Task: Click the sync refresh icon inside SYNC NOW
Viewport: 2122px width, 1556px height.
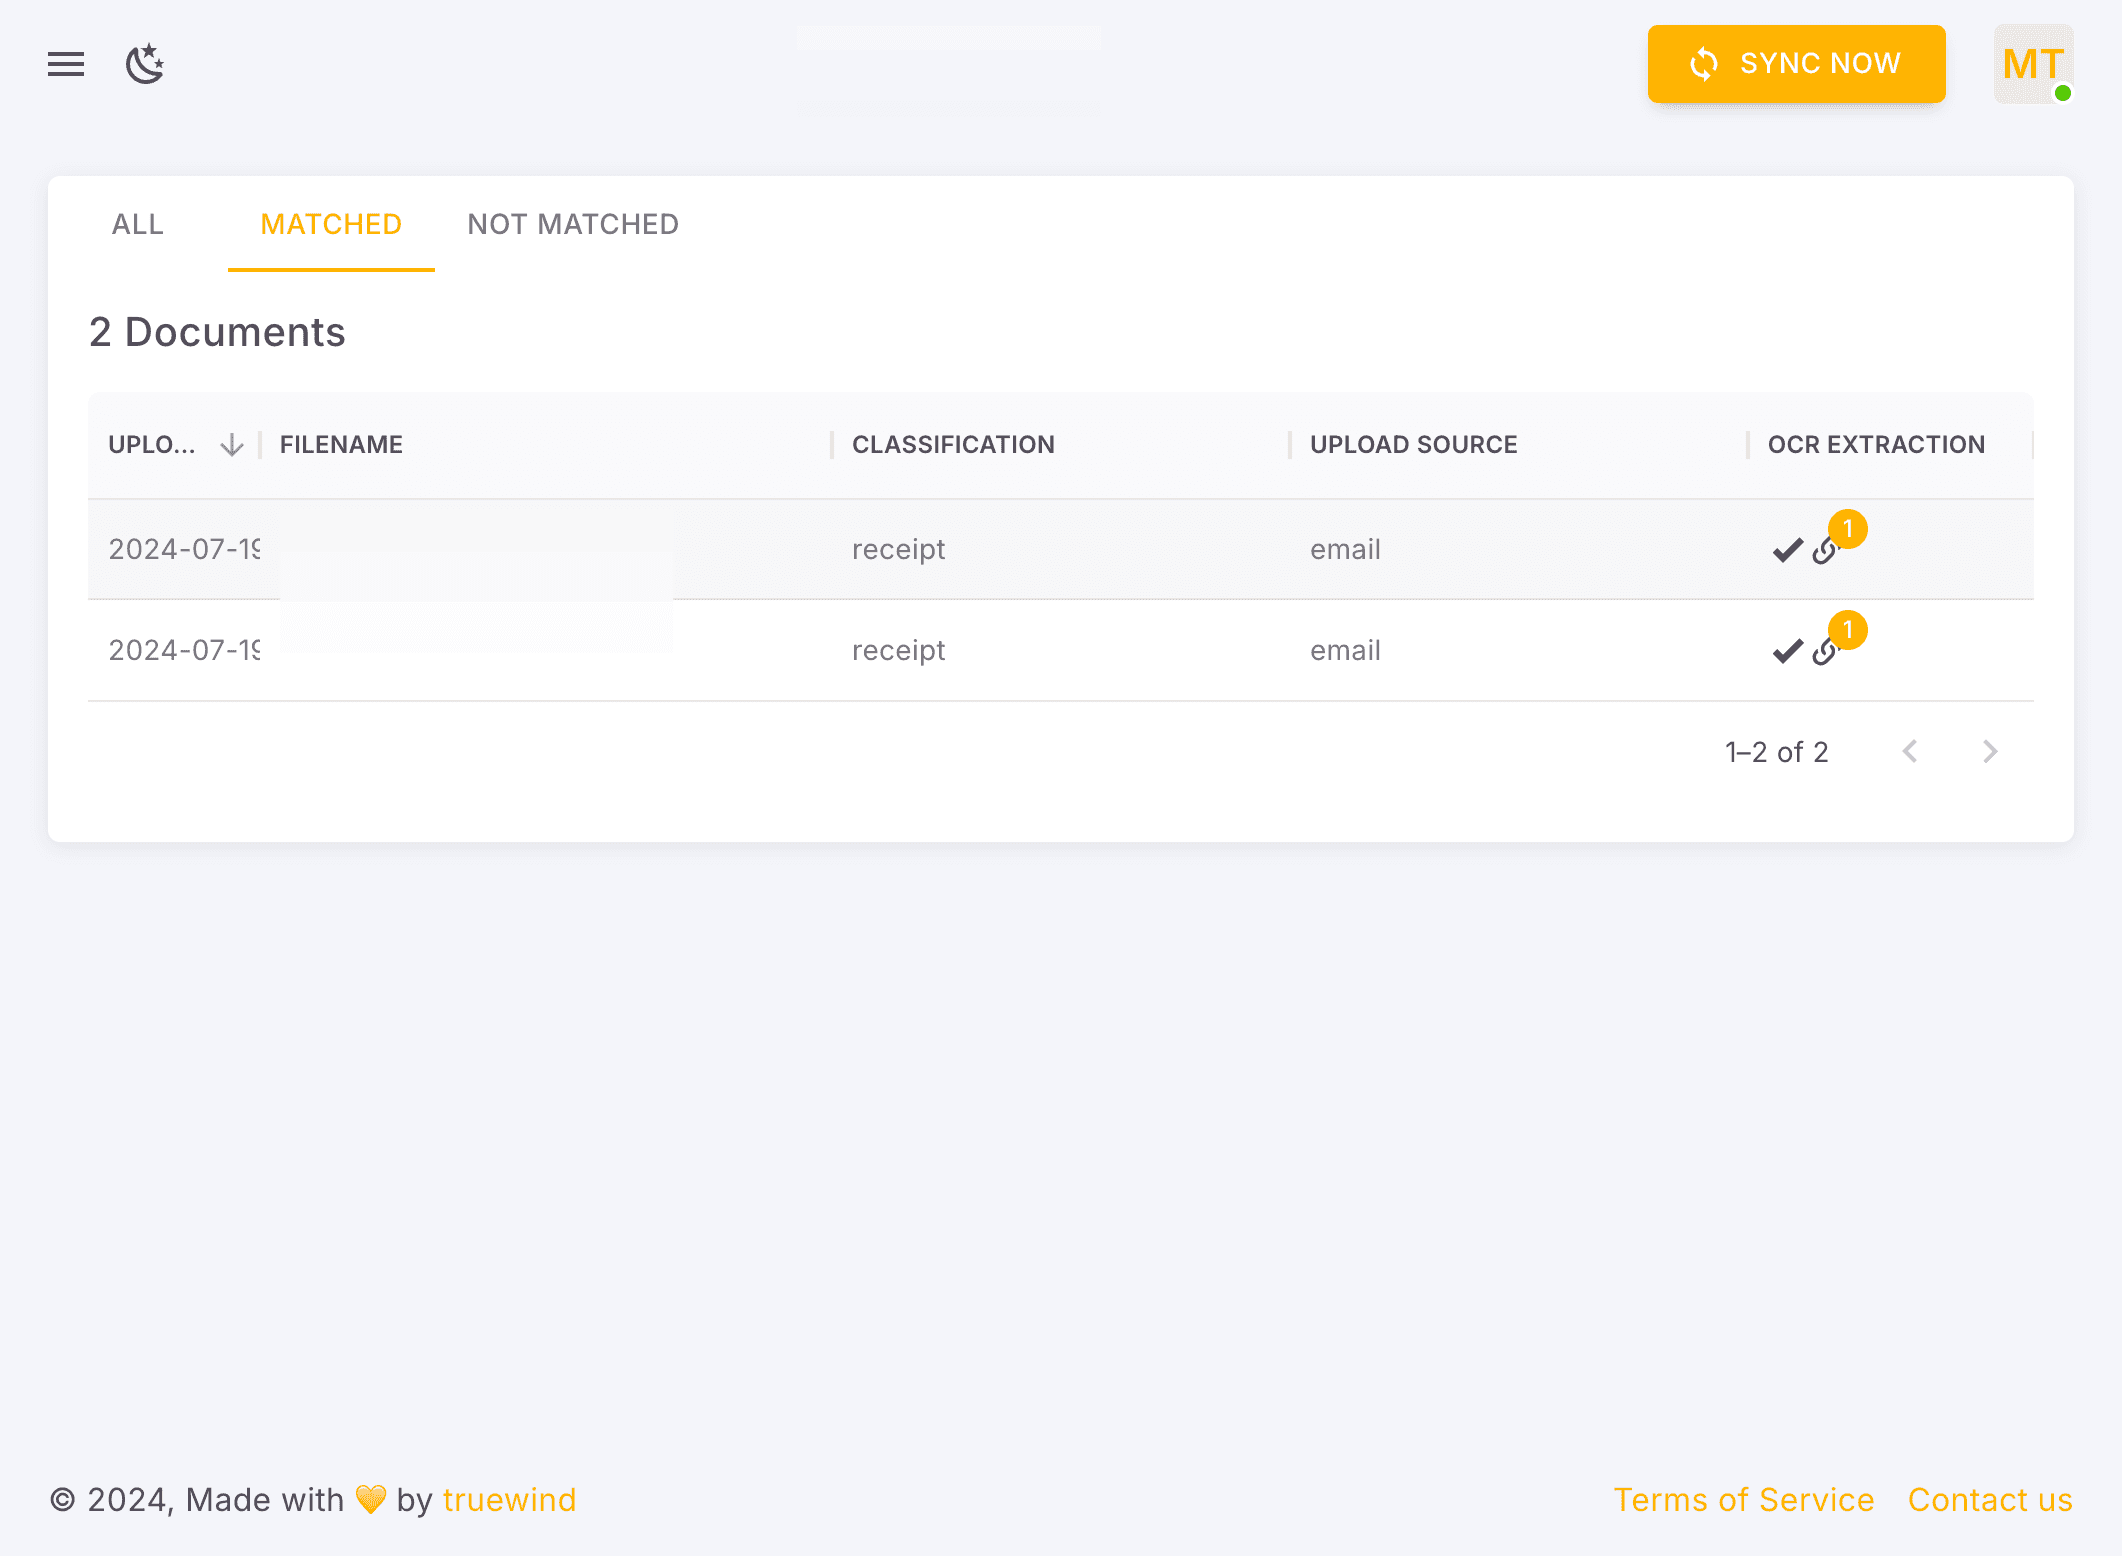Action: tap(1705, 63)
